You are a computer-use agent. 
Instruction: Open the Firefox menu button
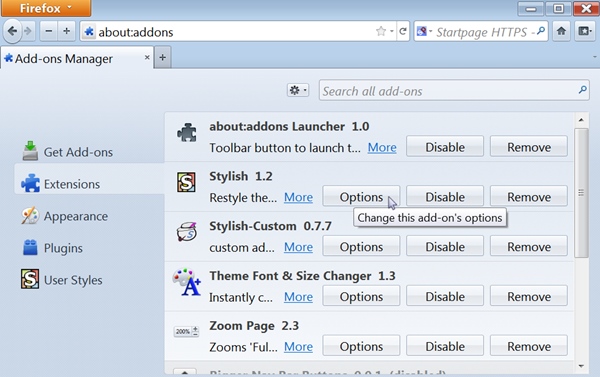46,8
